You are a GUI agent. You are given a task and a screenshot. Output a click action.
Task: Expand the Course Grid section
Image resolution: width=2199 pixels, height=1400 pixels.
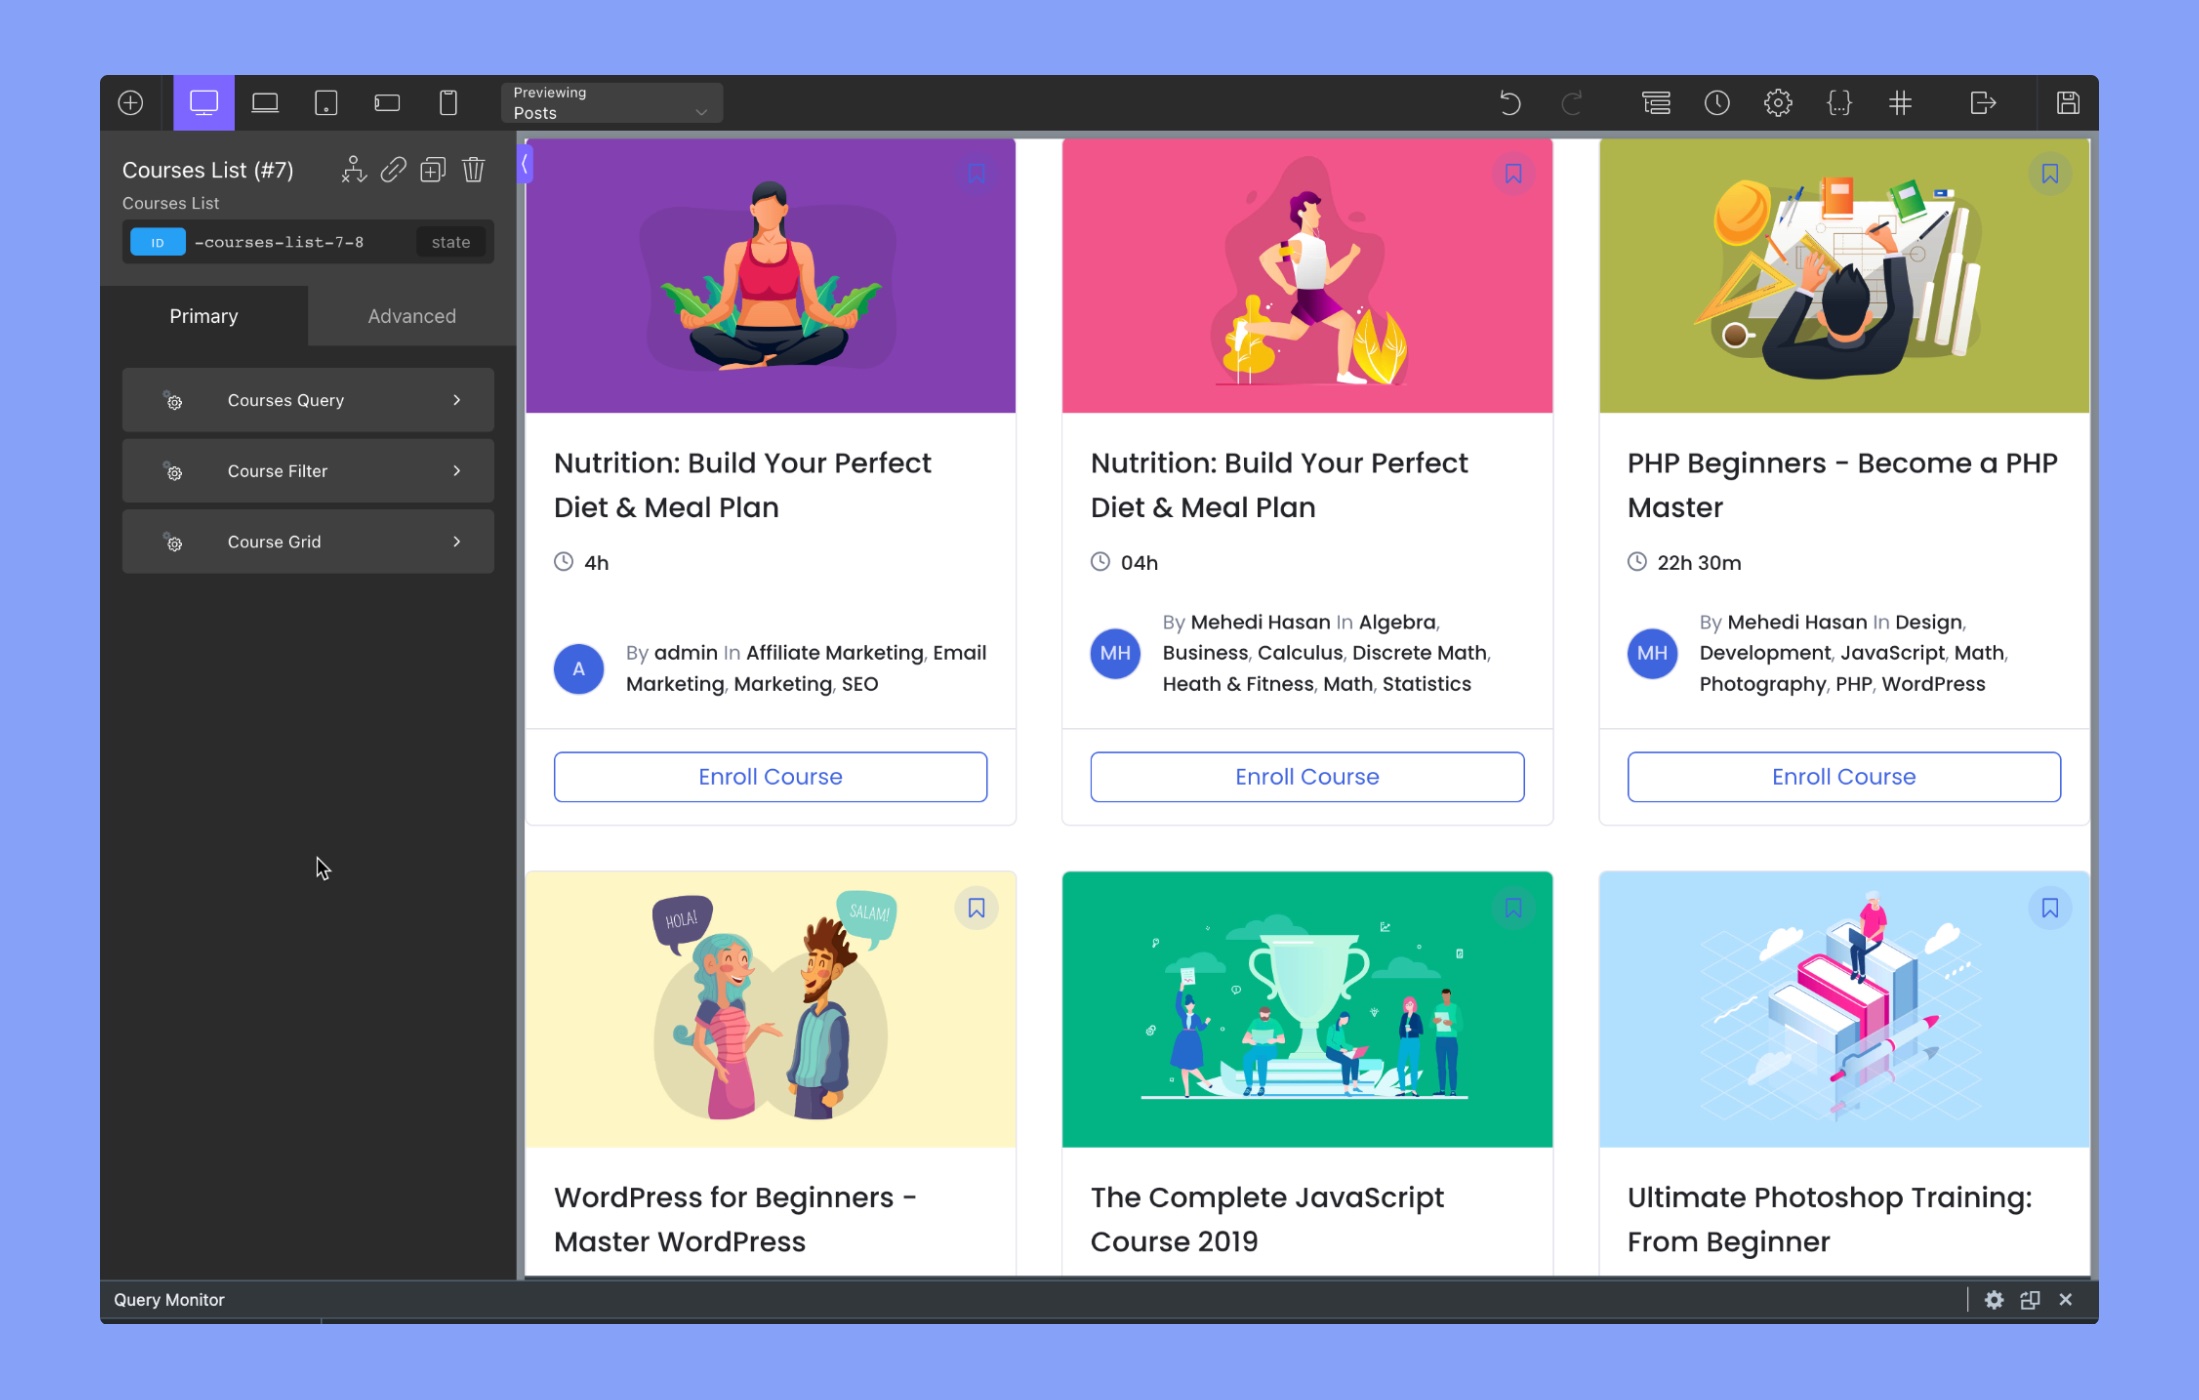(308, 542)
